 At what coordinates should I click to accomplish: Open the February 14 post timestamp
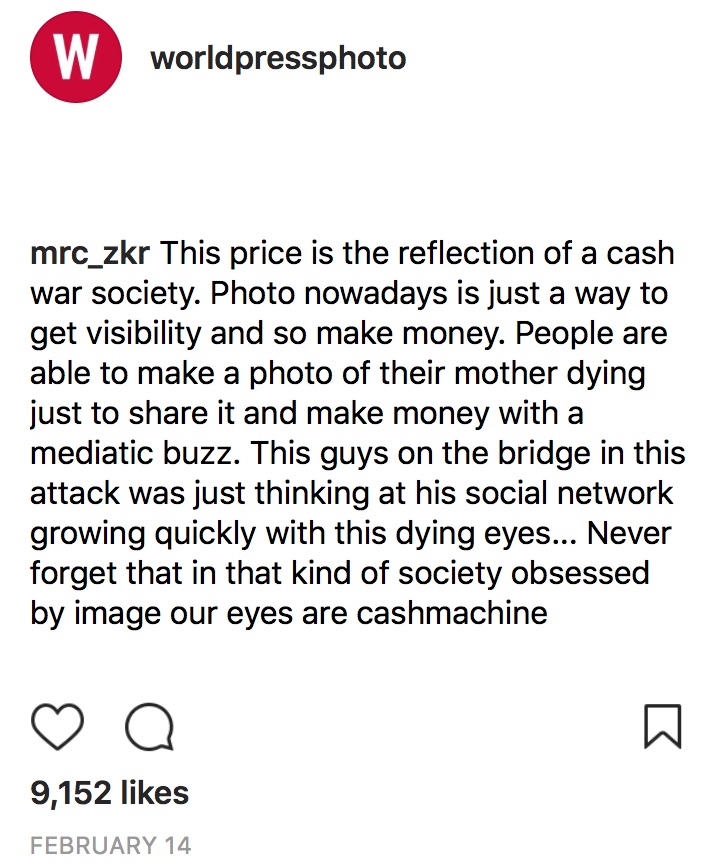tap(110, 845)
